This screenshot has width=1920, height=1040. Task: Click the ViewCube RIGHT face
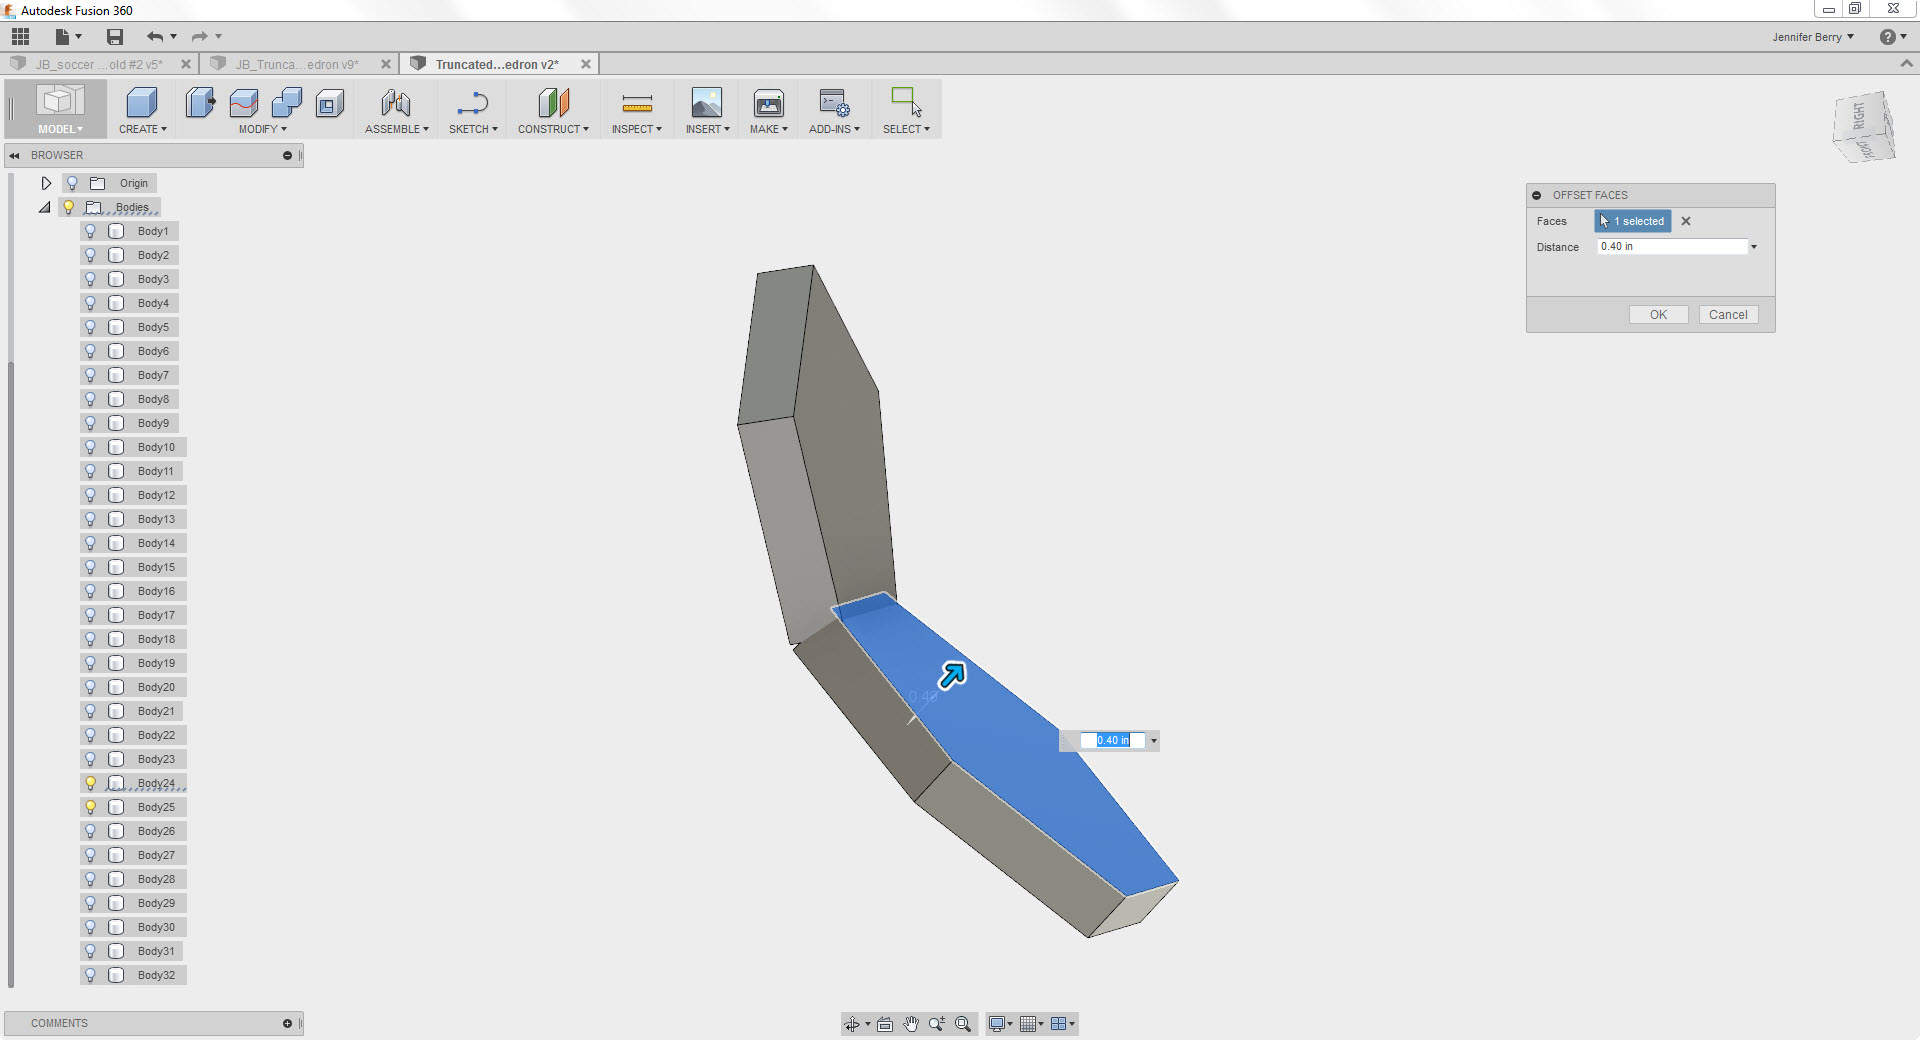coord(1858,116)
